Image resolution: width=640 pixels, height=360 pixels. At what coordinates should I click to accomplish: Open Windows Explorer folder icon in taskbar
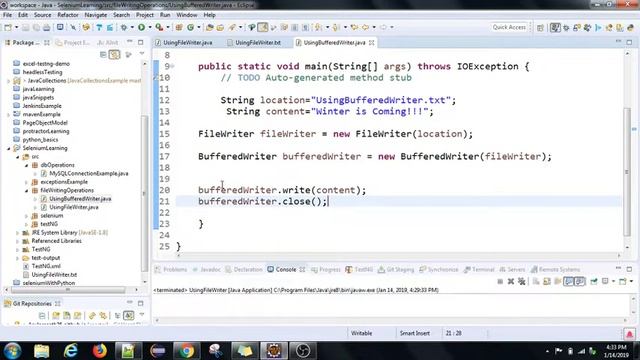[x=41, y=351]
